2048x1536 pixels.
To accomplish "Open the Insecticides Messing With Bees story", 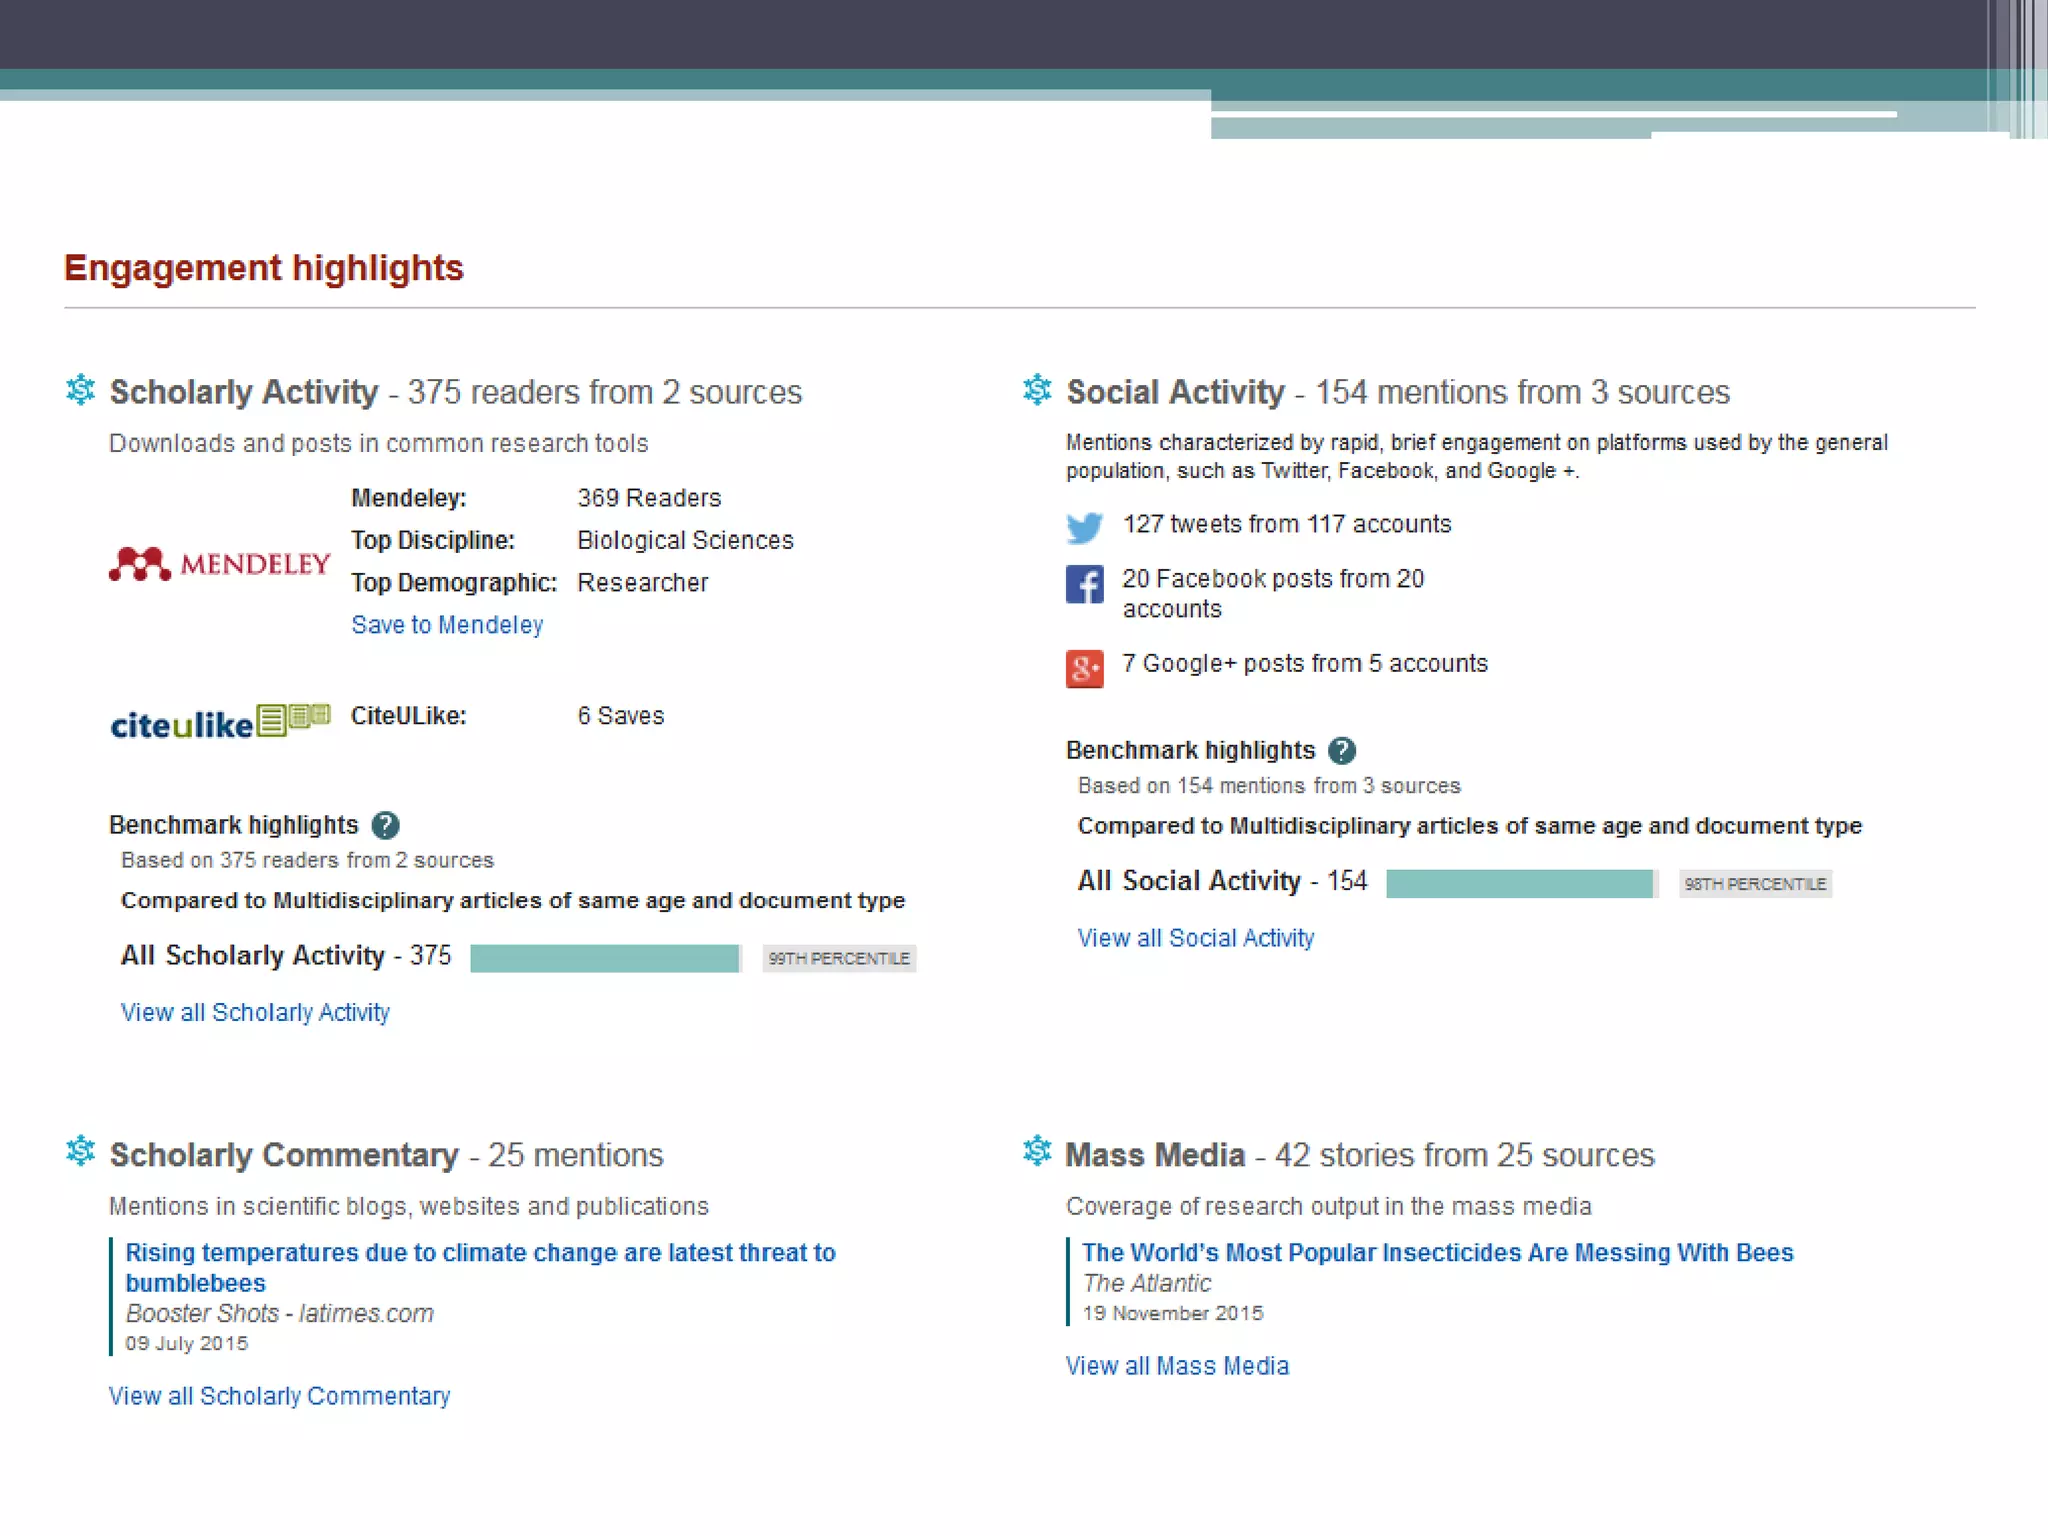I will [x=1437, y=1253].
